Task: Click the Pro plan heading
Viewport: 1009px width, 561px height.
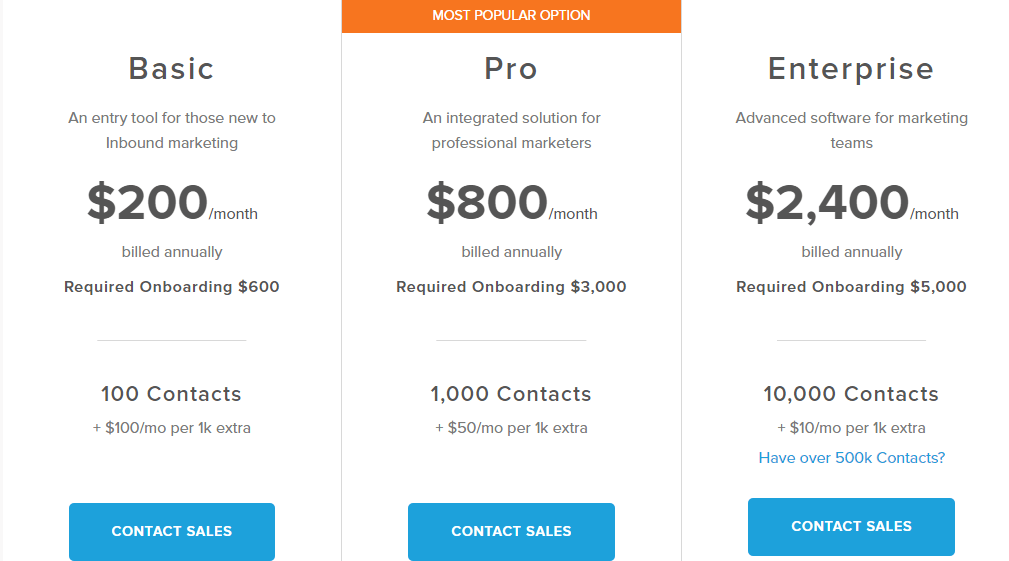Action: pyautogui.click(x=511, y=69)
